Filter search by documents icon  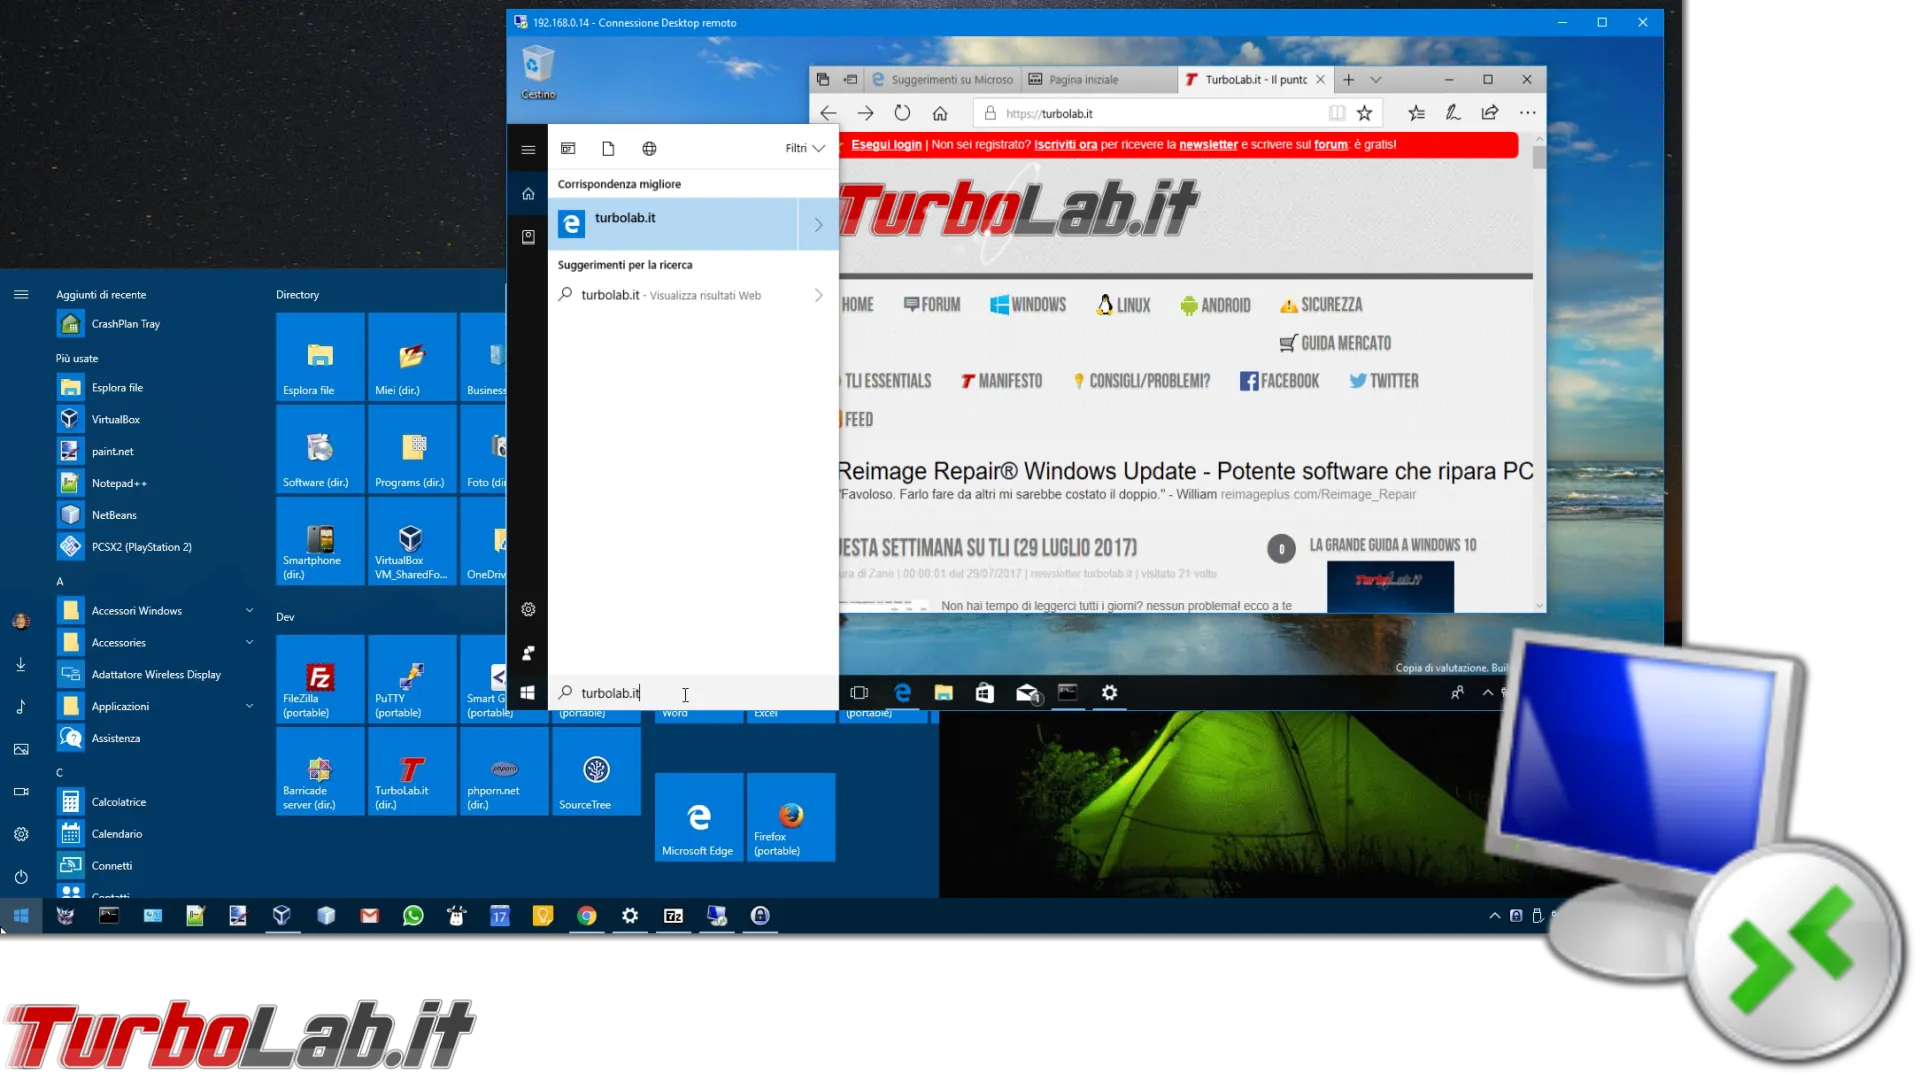pos(608,148)
